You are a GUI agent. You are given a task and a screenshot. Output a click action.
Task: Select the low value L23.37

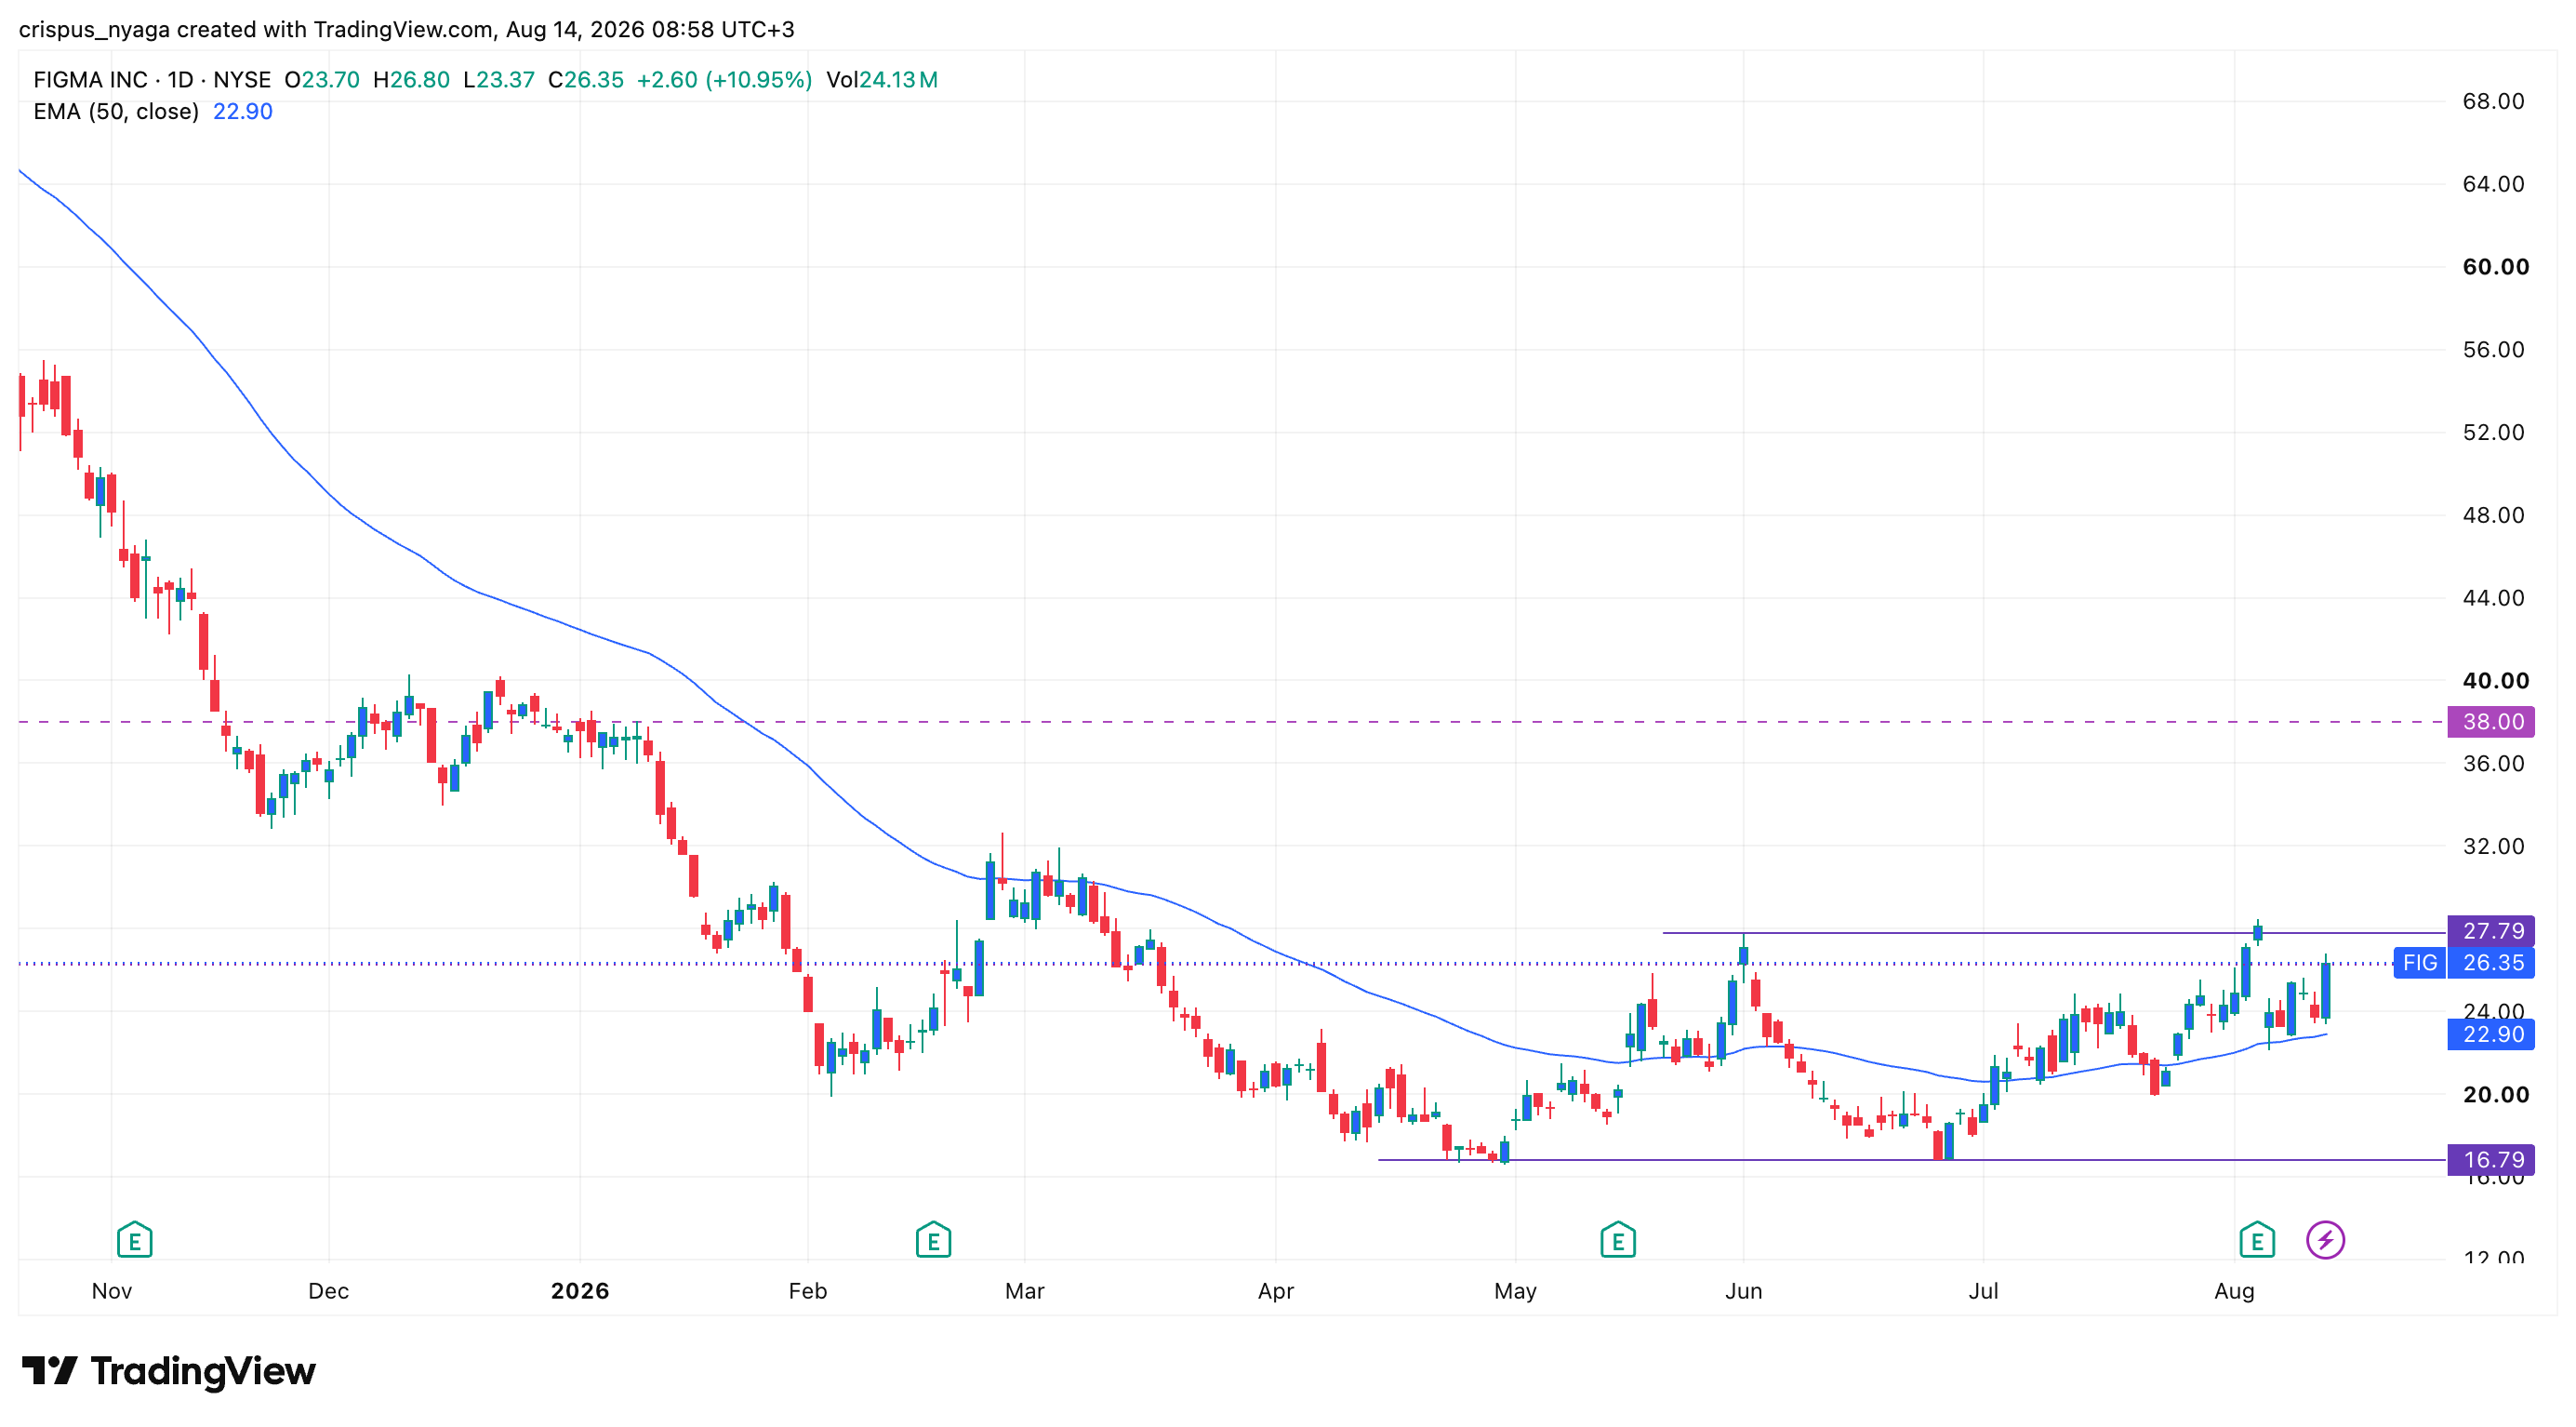[499, 80]
